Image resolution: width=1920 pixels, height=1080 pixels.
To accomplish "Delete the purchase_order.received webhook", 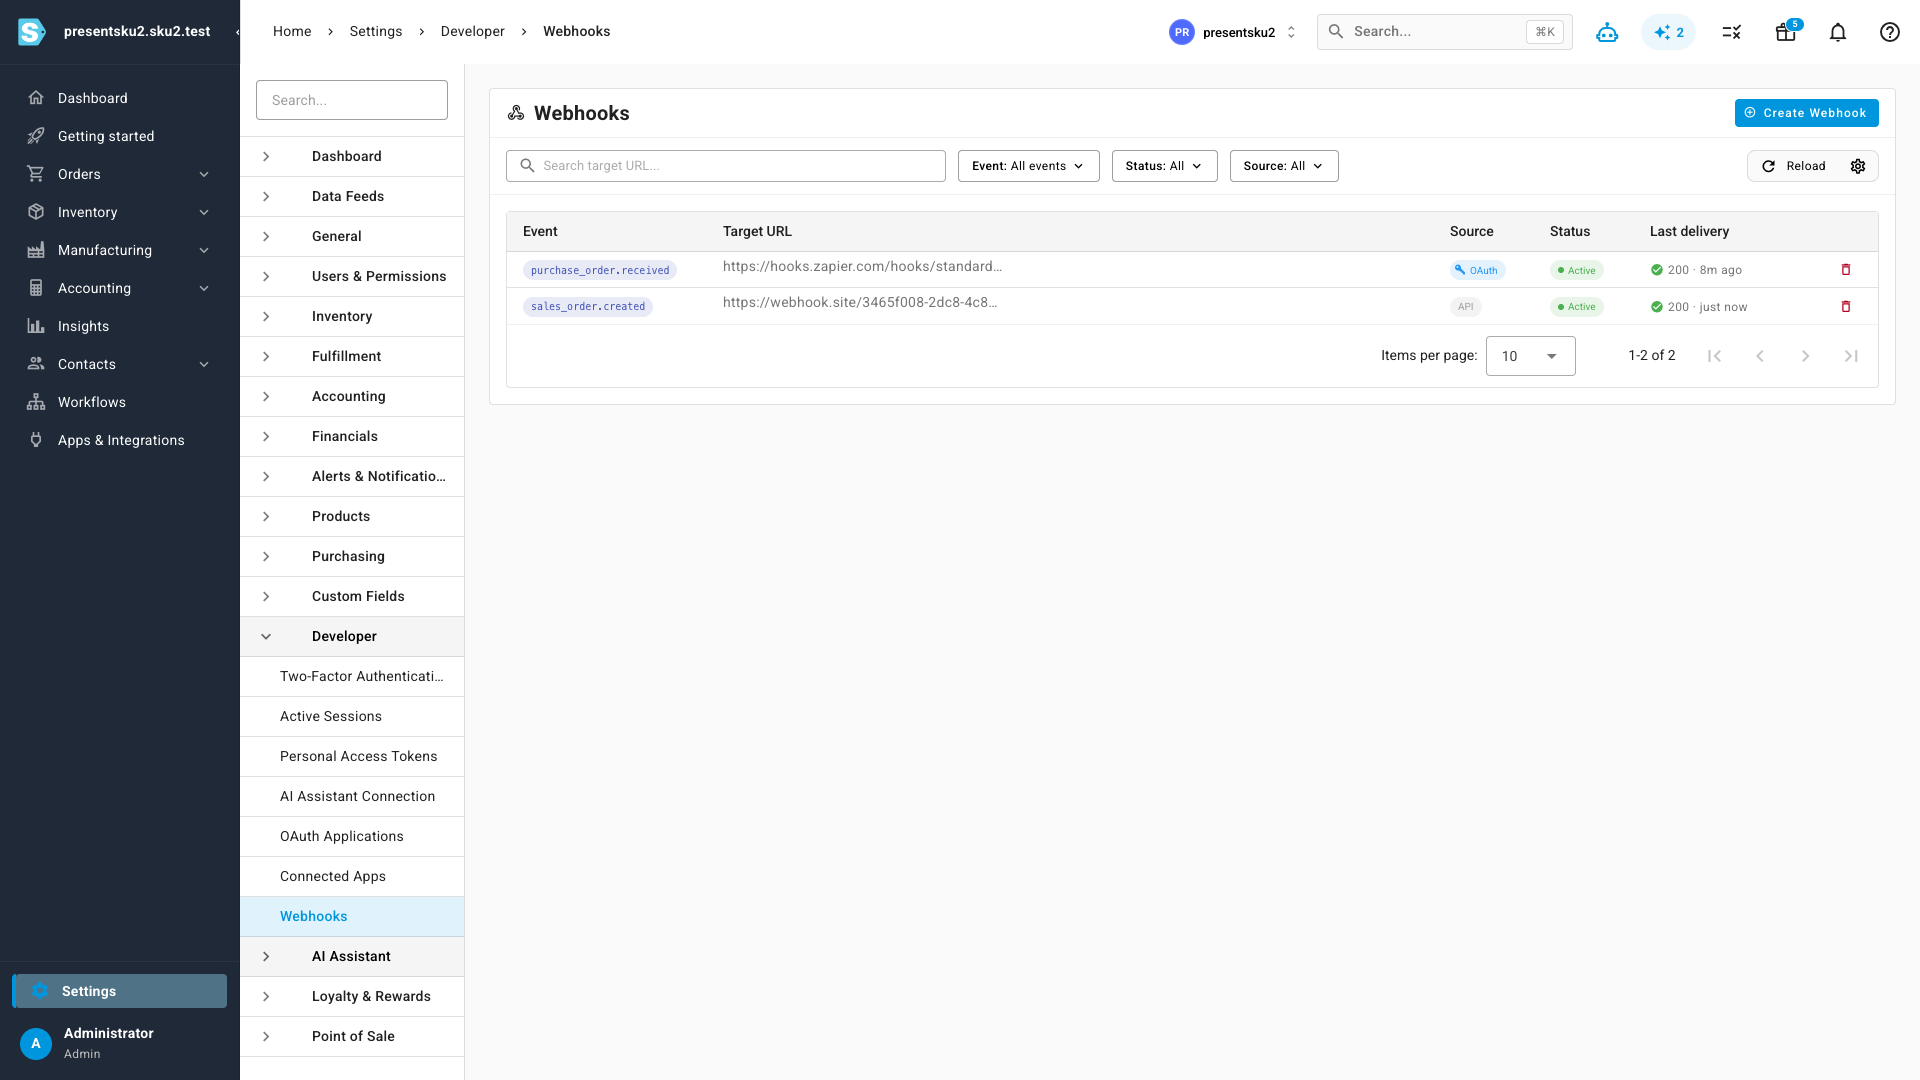I will [1846, 270].
